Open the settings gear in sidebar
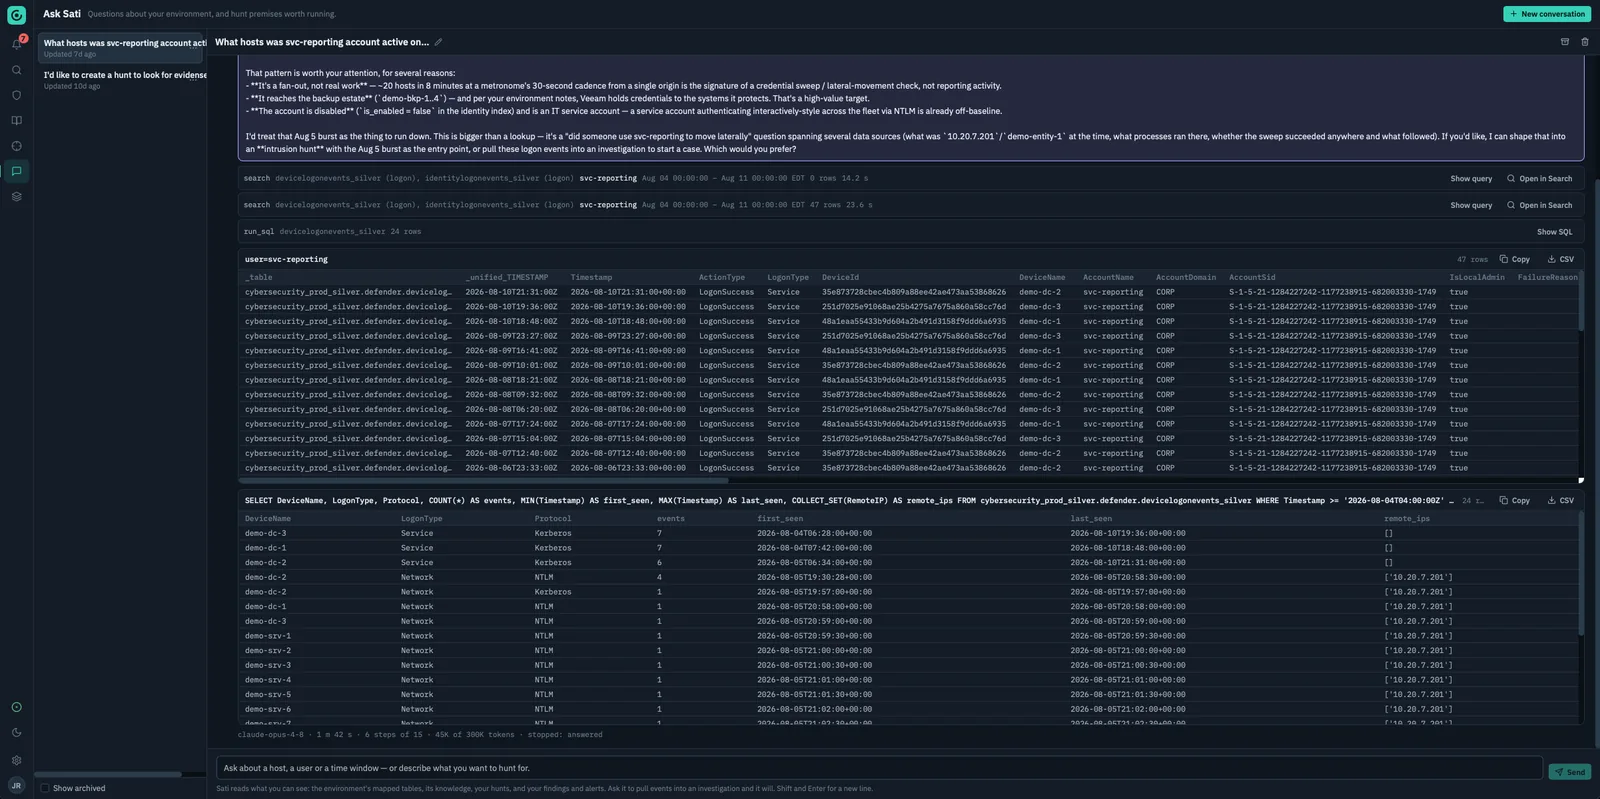 (16, 760)
